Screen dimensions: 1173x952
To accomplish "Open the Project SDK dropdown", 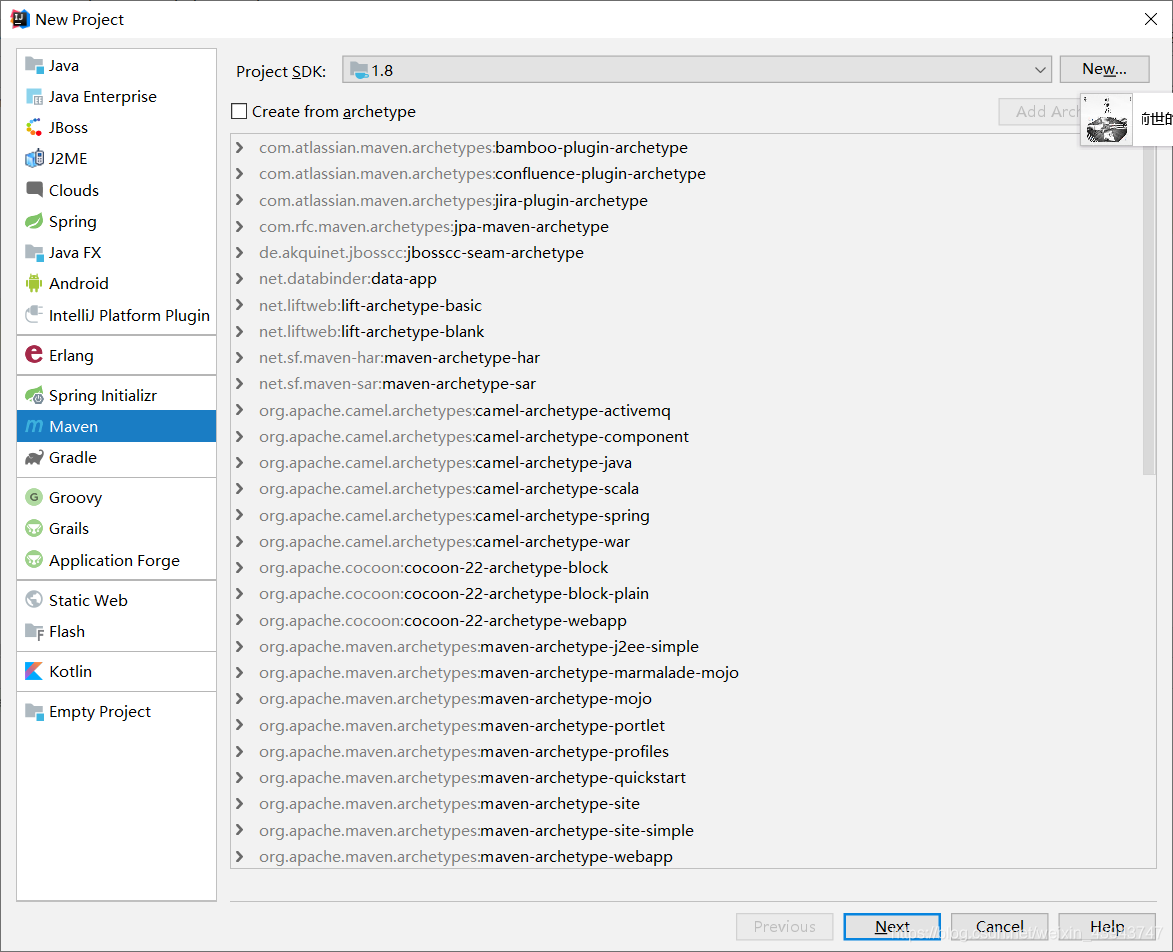I will click(696, 70).
